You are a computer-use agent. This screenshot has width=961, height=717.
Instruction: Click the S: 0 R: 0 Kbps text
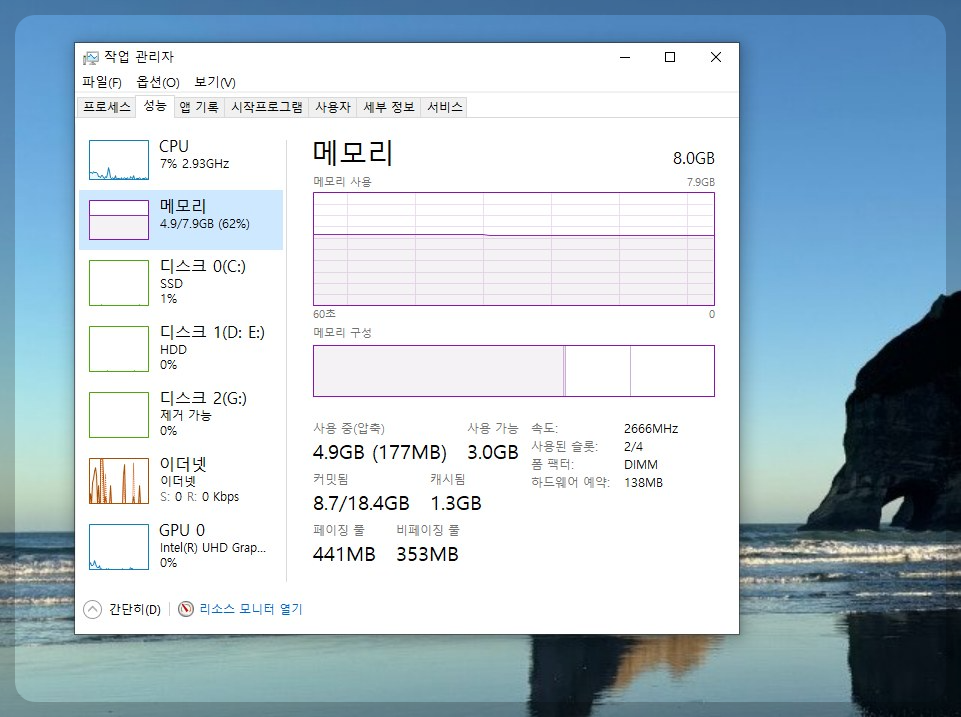point(199,496)
